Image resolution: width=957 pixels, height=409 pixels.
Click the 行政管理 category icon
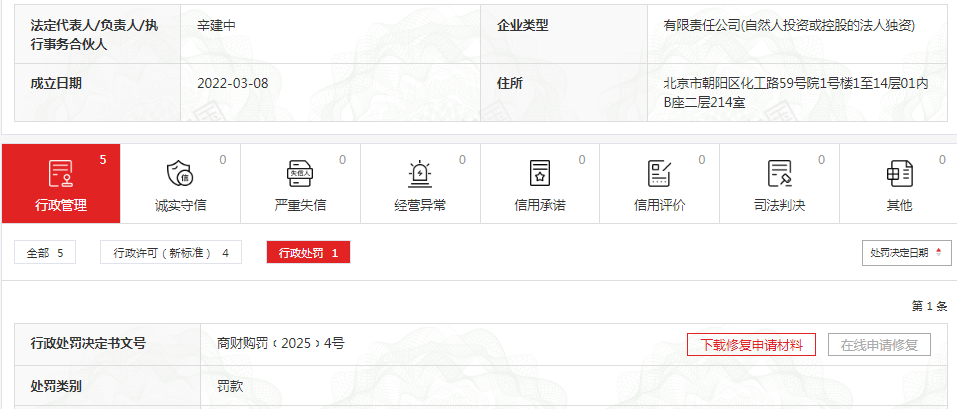point(61,173)
